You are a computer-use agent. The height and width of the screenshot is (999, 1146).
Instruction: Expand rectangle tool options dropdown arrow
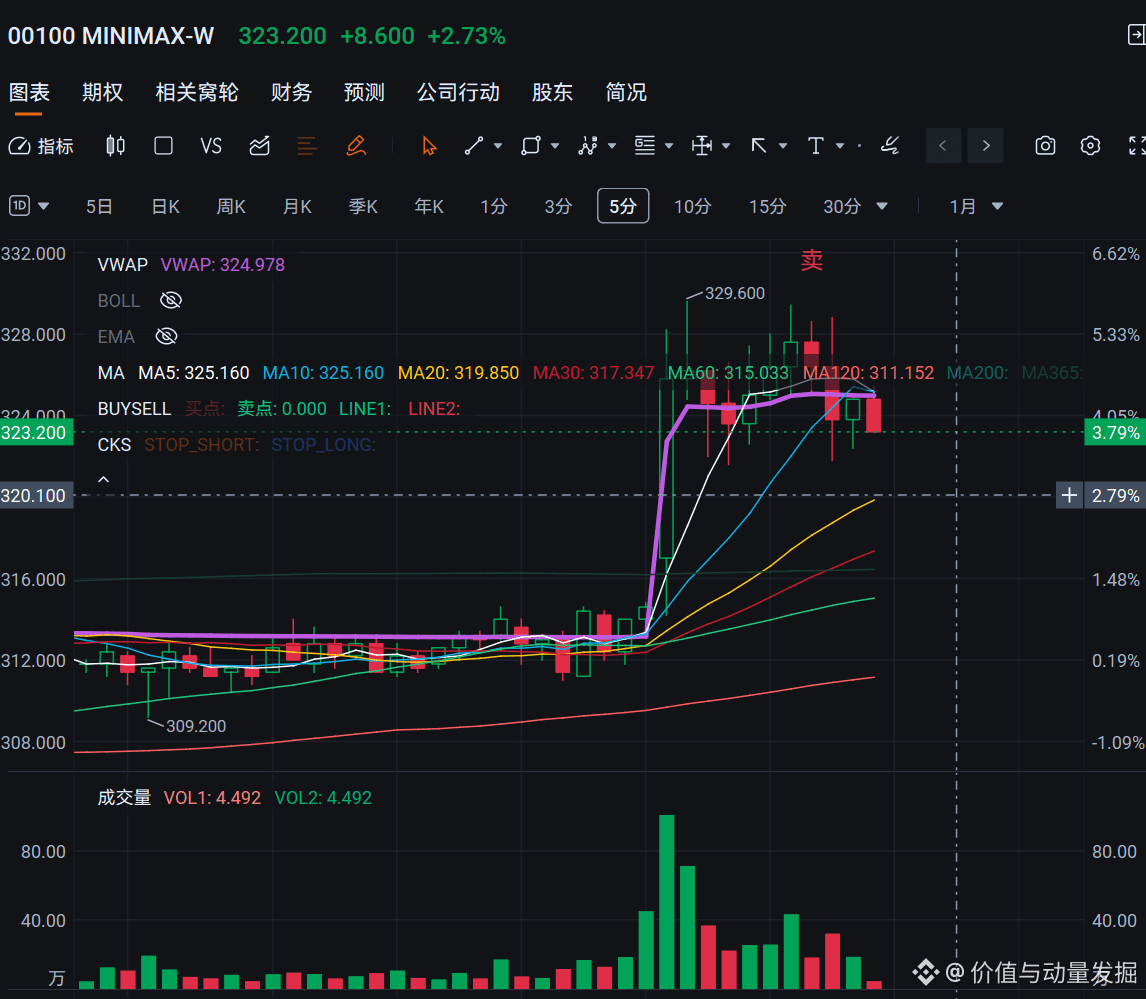pos(555,146)
